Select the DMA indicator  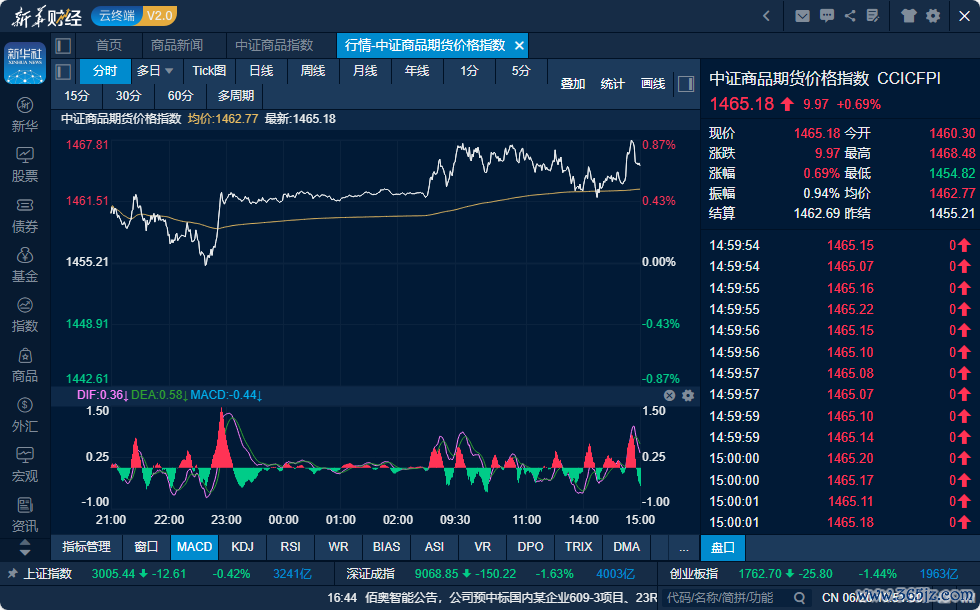pyautogui.click(x=626, y=547)
